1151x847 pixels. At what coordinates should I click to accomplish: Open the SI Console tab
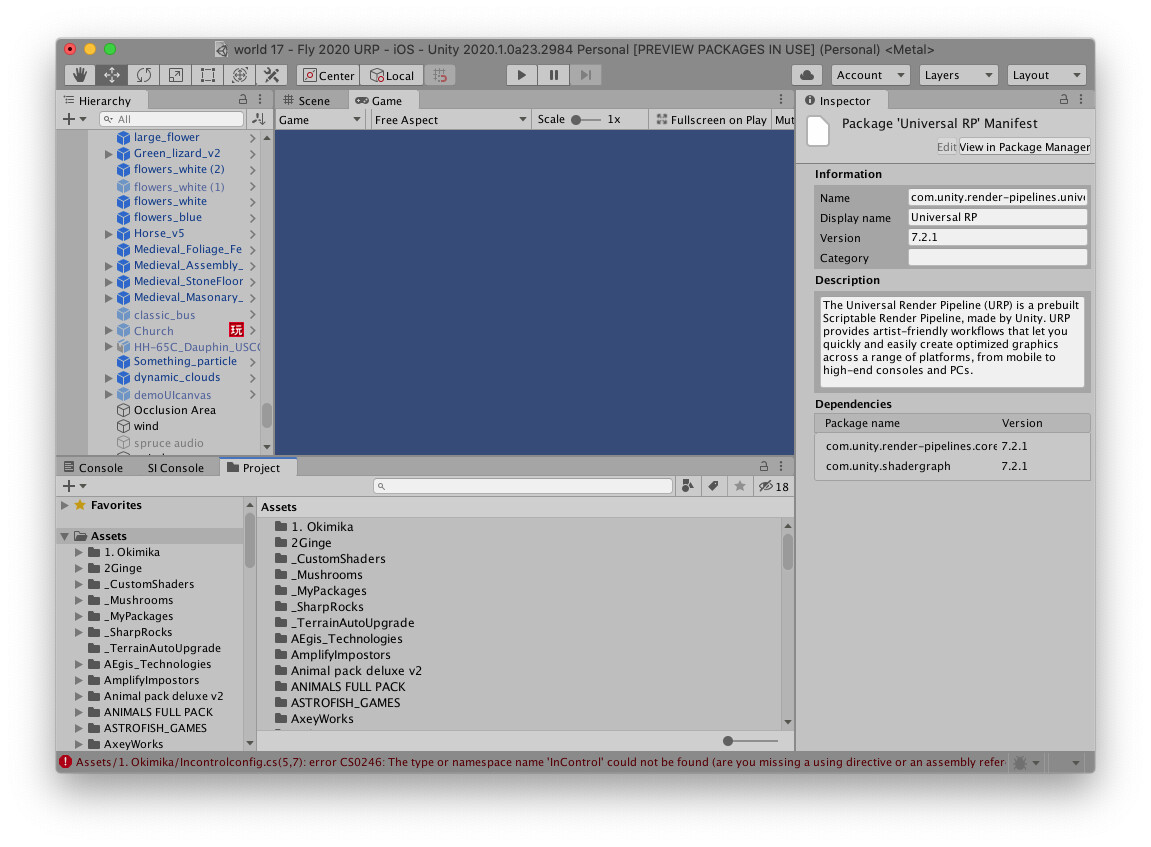pyautogui.click(x=174, y=467)
